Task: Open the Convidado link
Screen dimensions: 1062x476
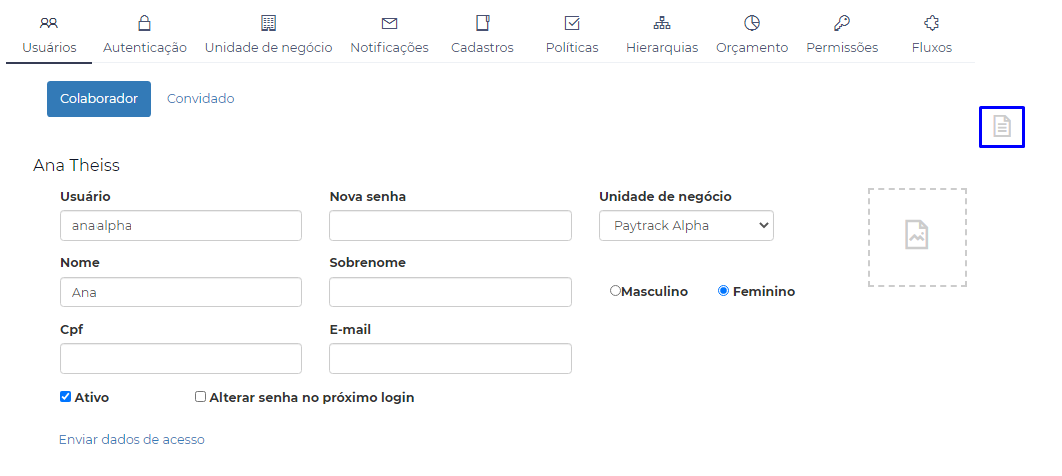Action: coord(200,99)
